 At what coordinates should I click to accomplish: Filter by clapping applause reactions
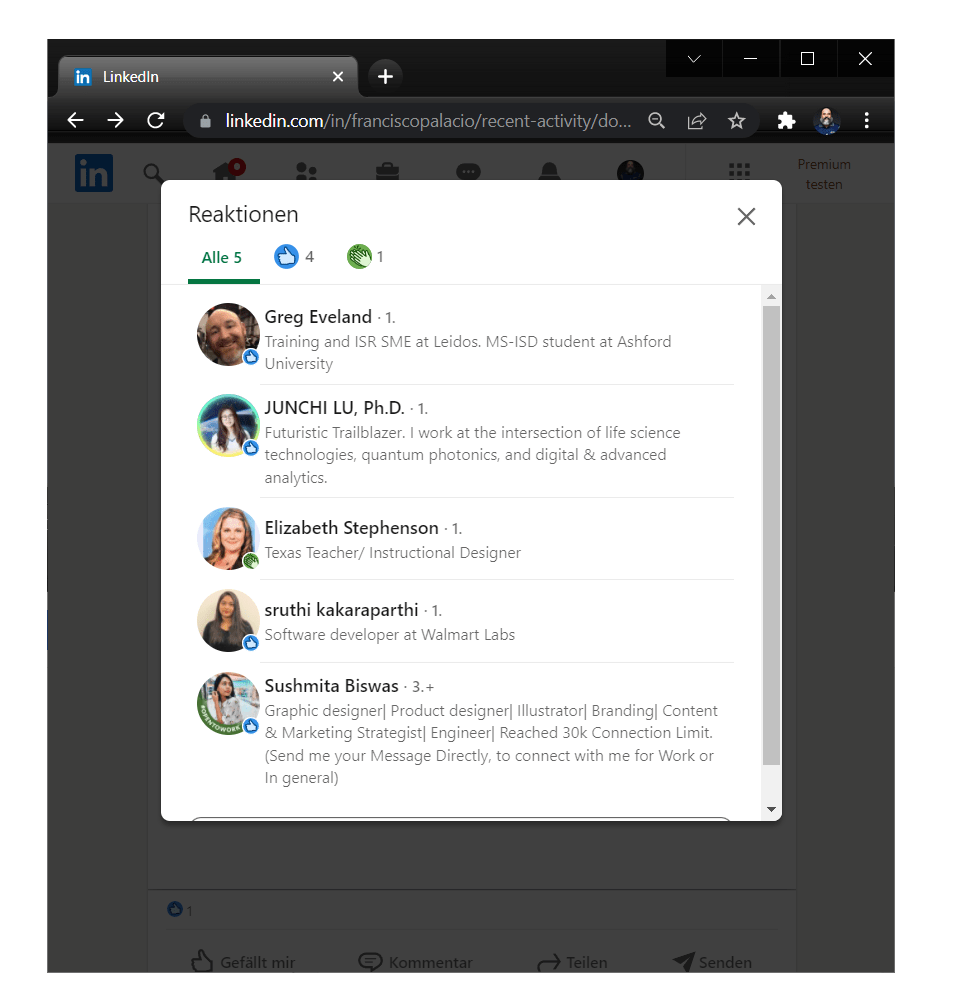(x=365, y=257)
